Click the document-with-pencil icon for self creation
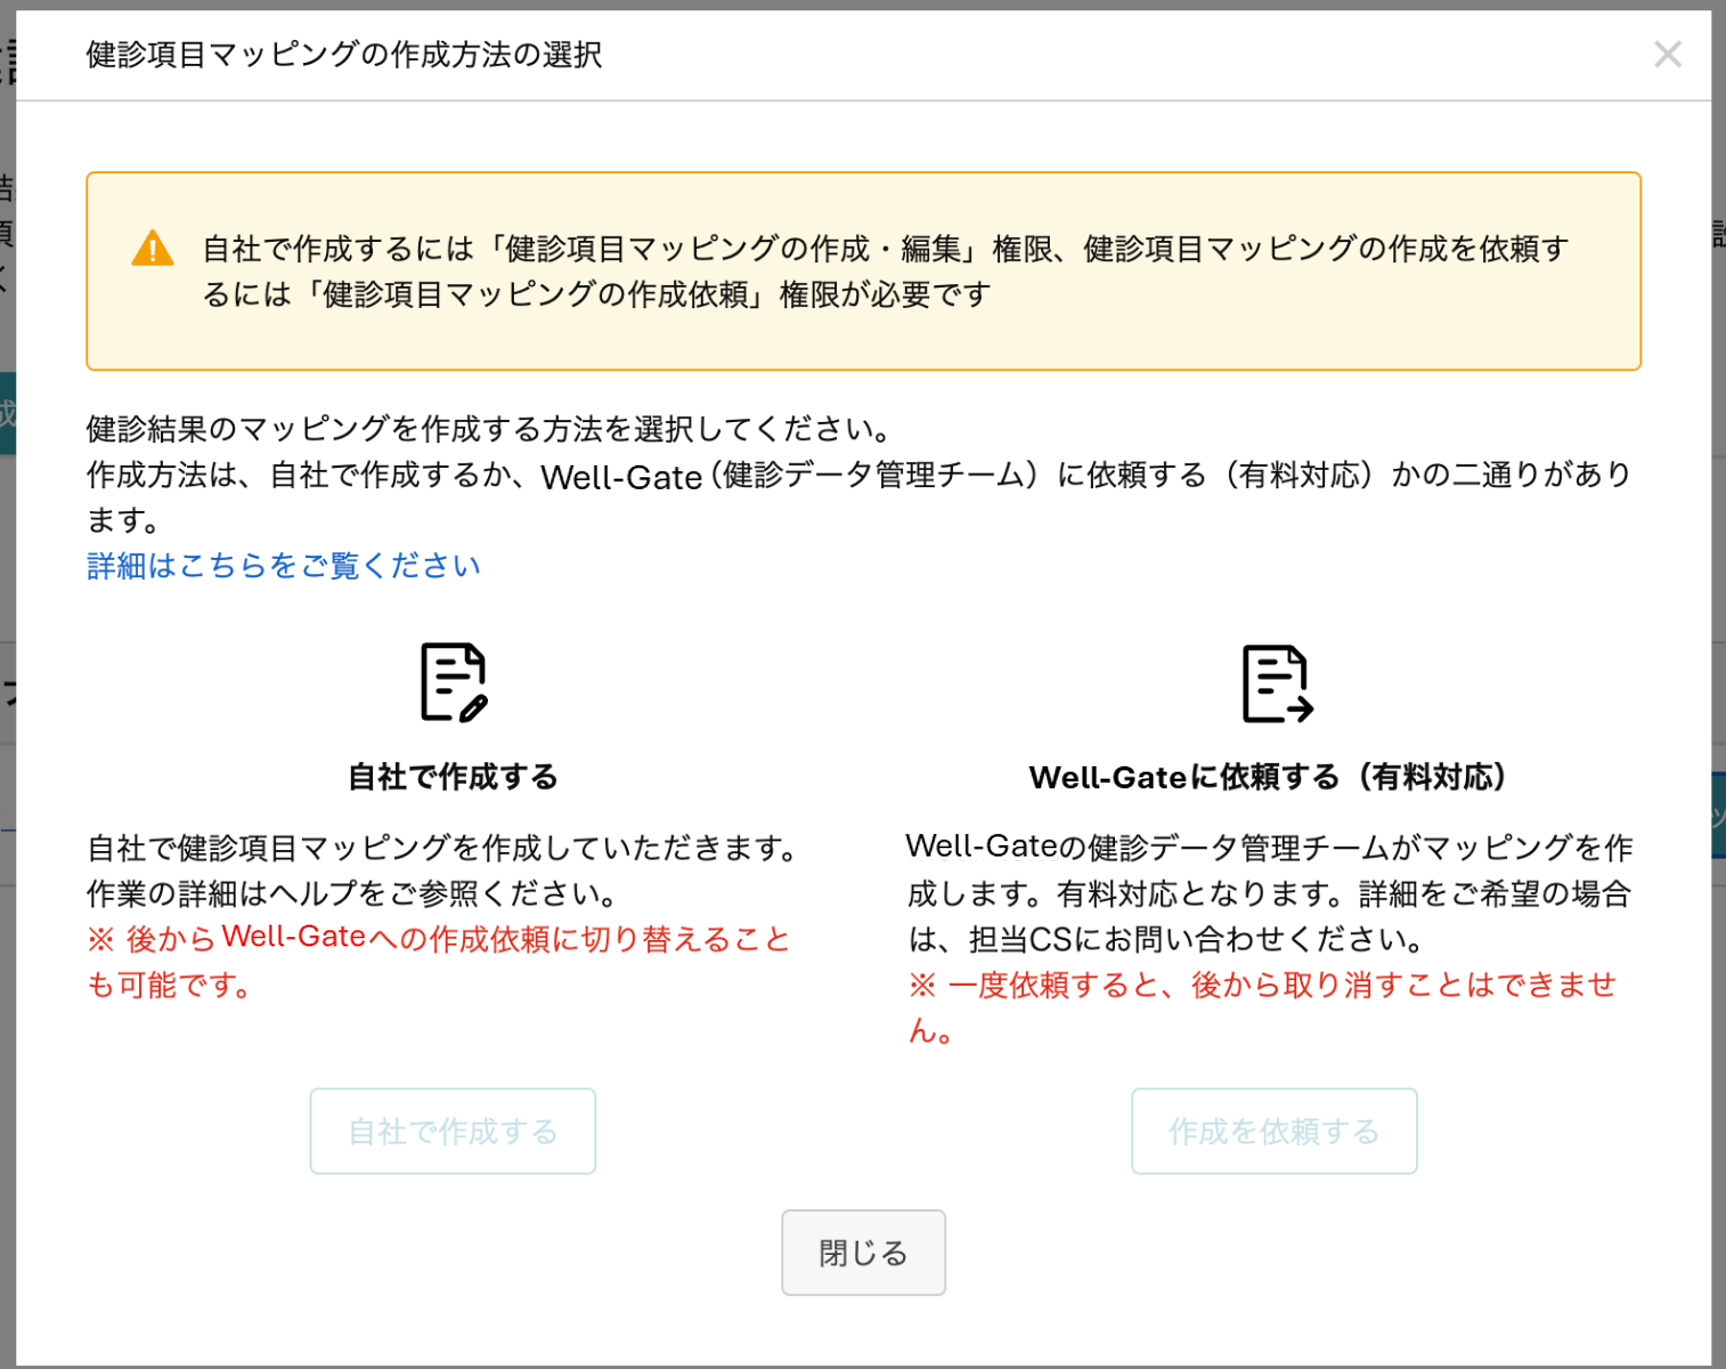The image size is (1726, 1369). (x=454, y=682)
